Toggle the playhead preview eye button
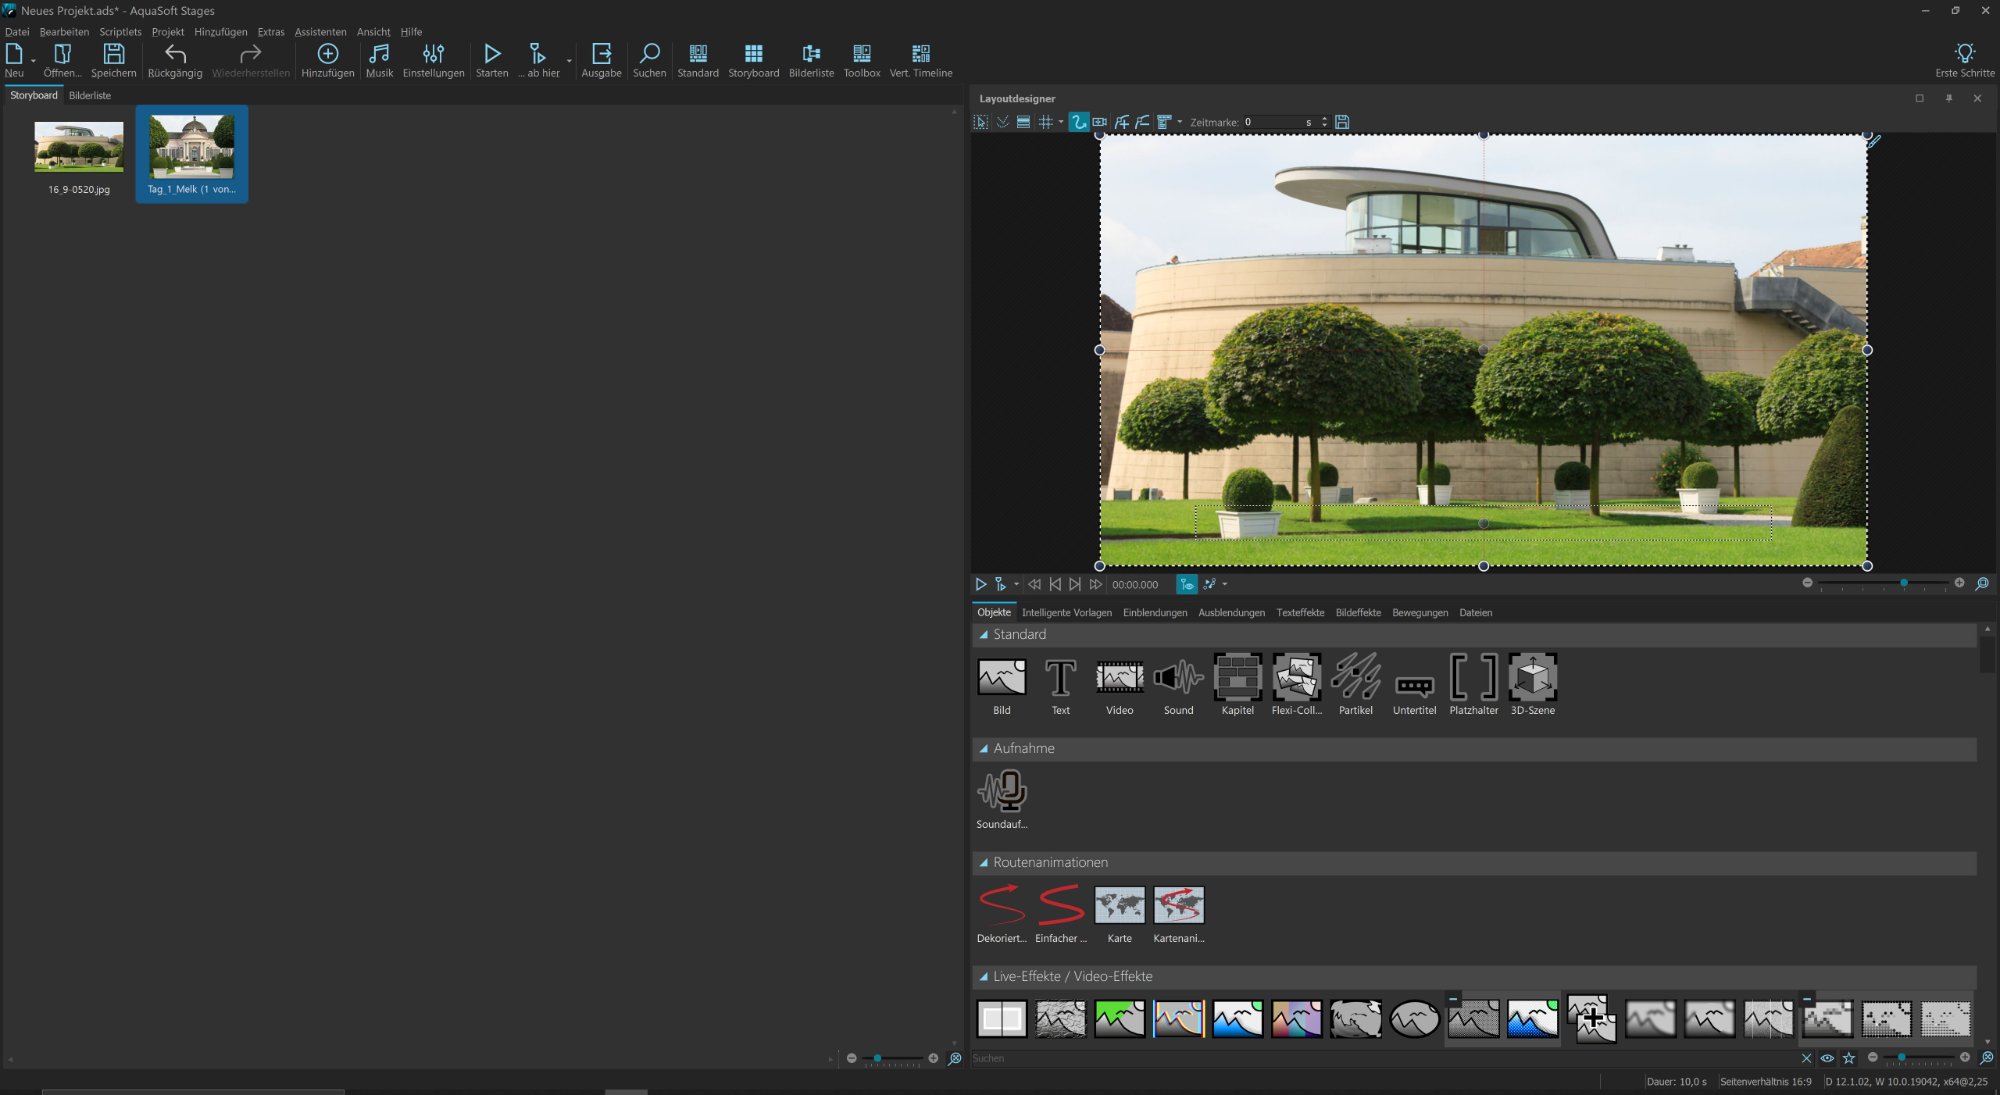Image resolution: width=2000 pixels, height=1095 pixels. [1186, 584]
